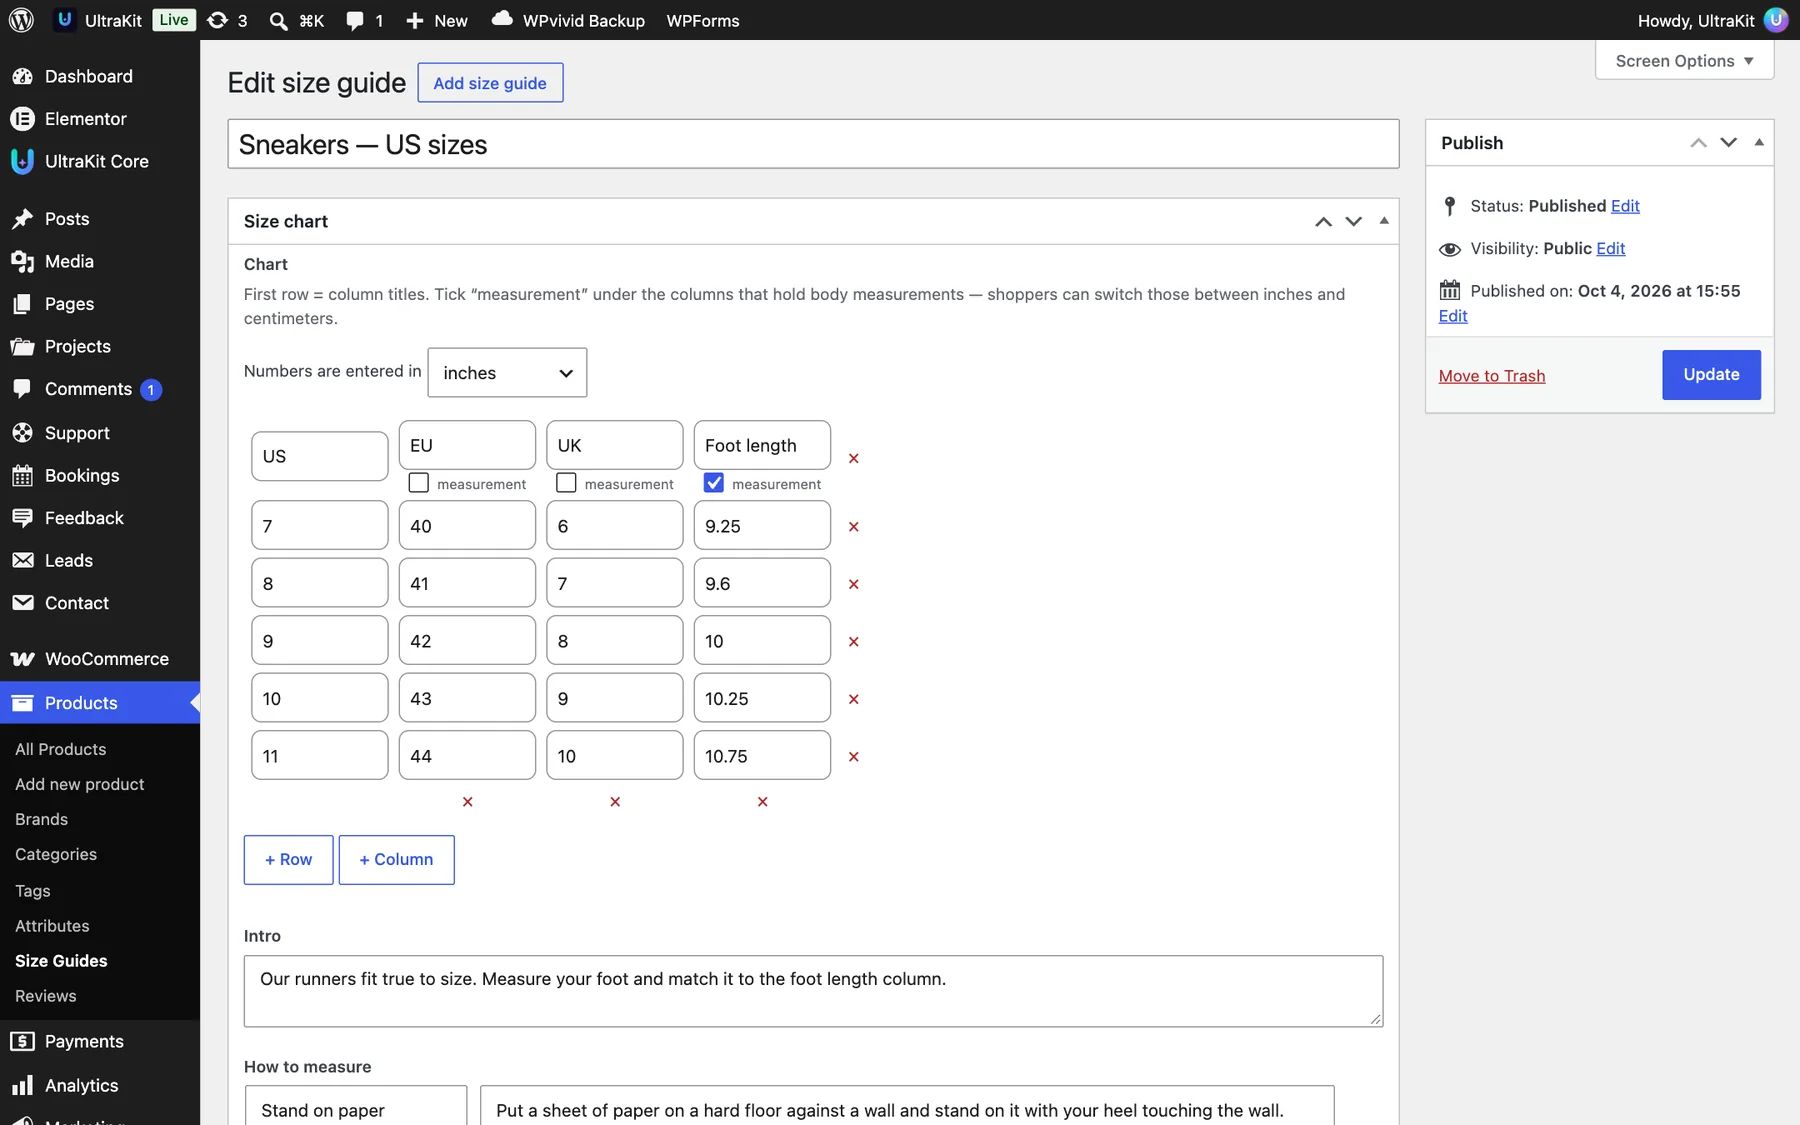The height and width of the screenshot is (1125, 1800).
Task: Open All Products submenu item
Action: [x=61, y=749]
